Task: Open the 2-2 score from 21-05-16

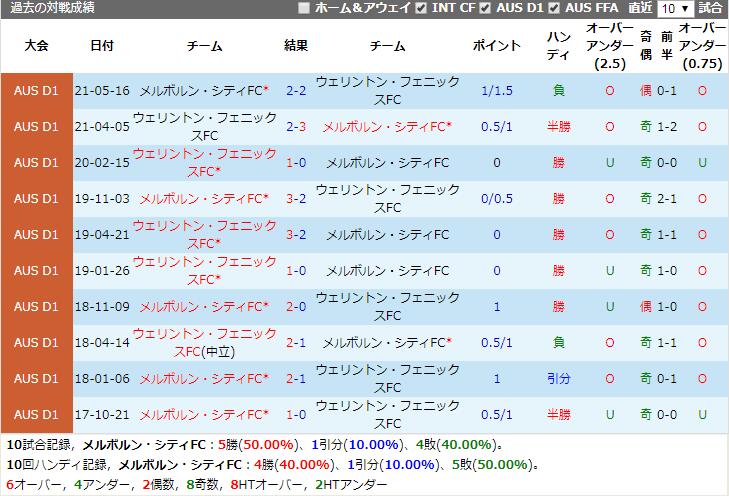Action: 296,91
